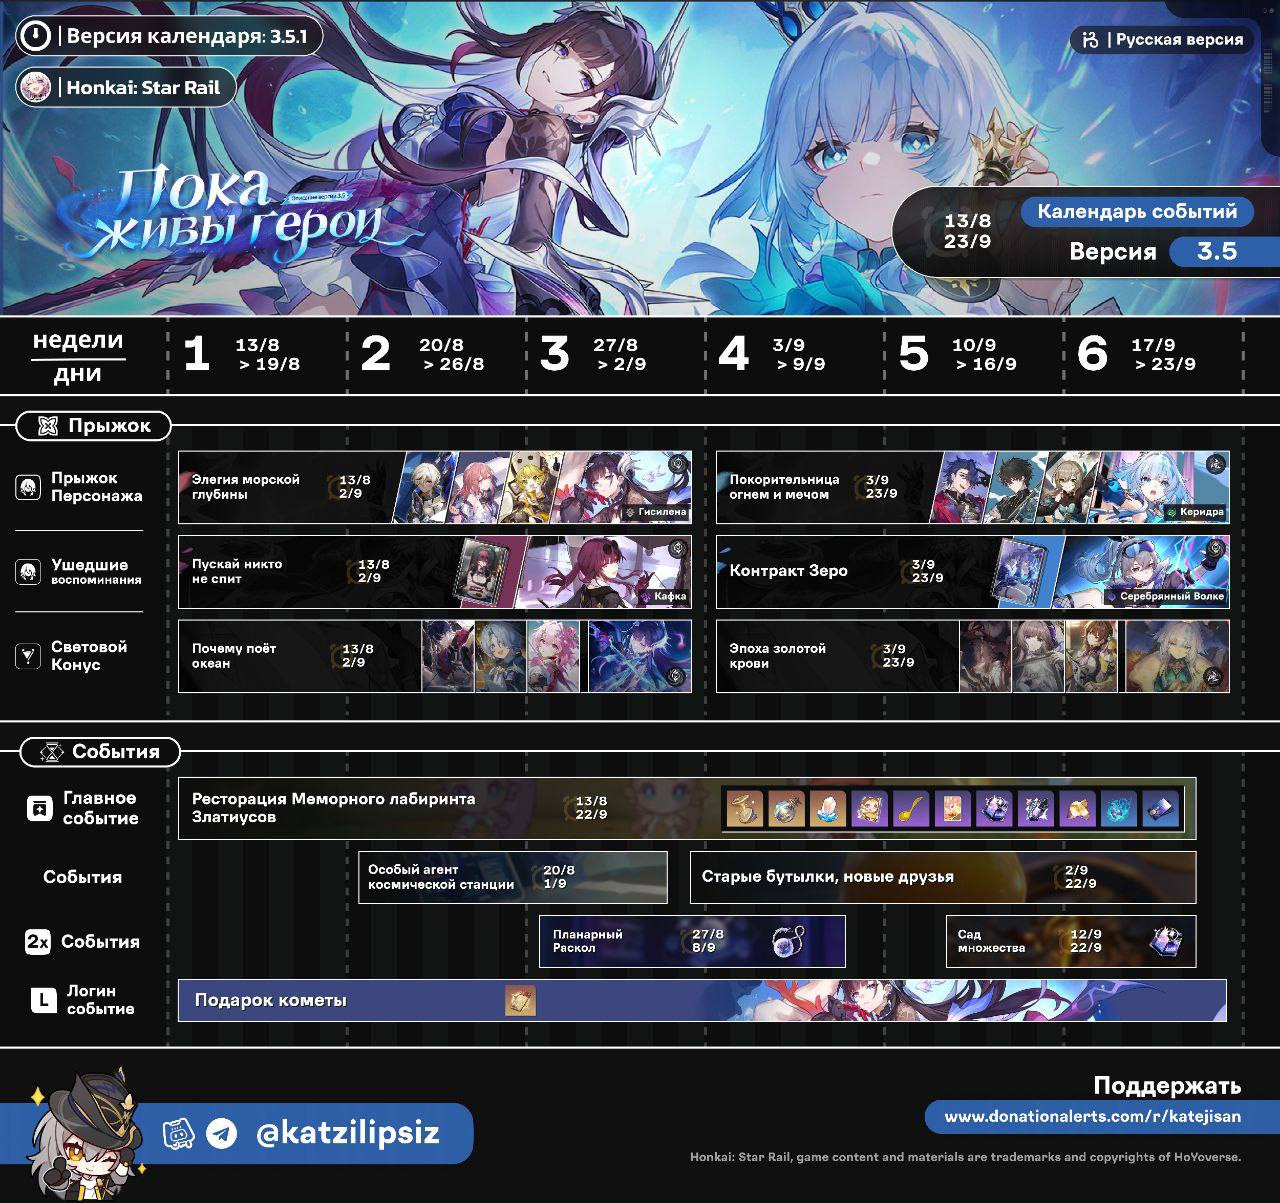The image size is (1280, 1203).
Task: Click the Логин событие L icon
Action: [x=43, y=1000]
